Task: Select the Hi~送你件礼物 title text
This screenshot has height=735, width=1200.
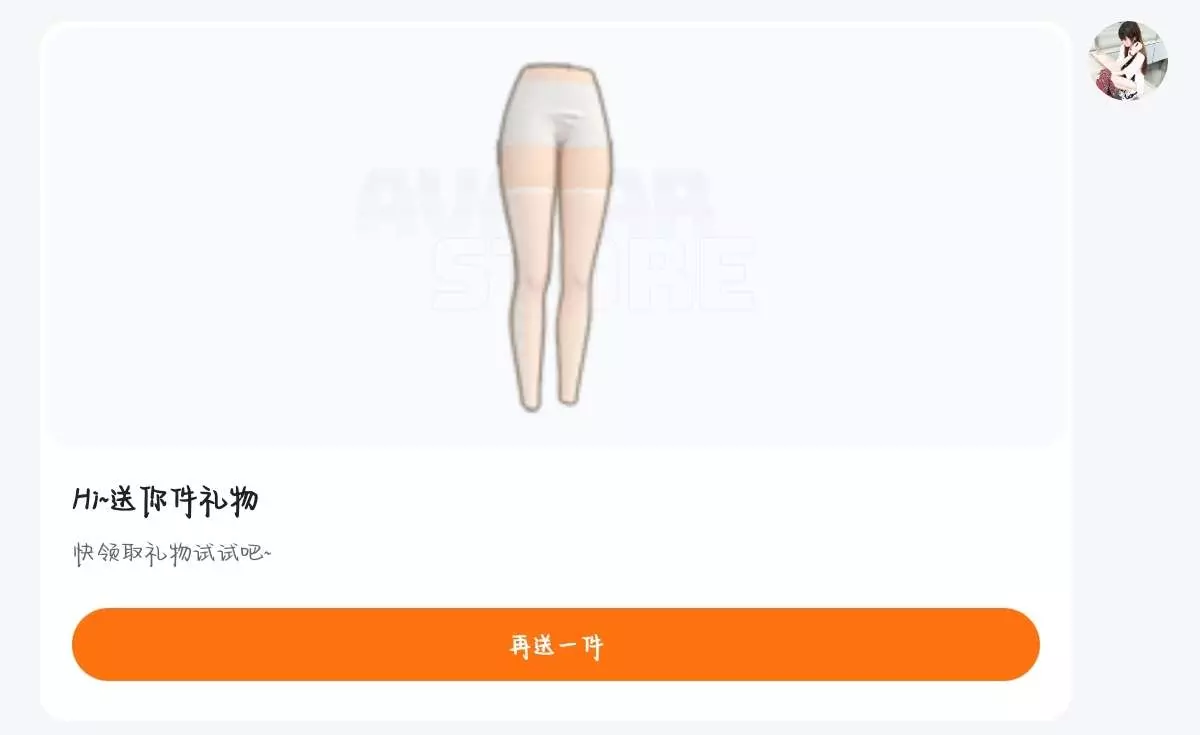Action: (x=166, y=500)
